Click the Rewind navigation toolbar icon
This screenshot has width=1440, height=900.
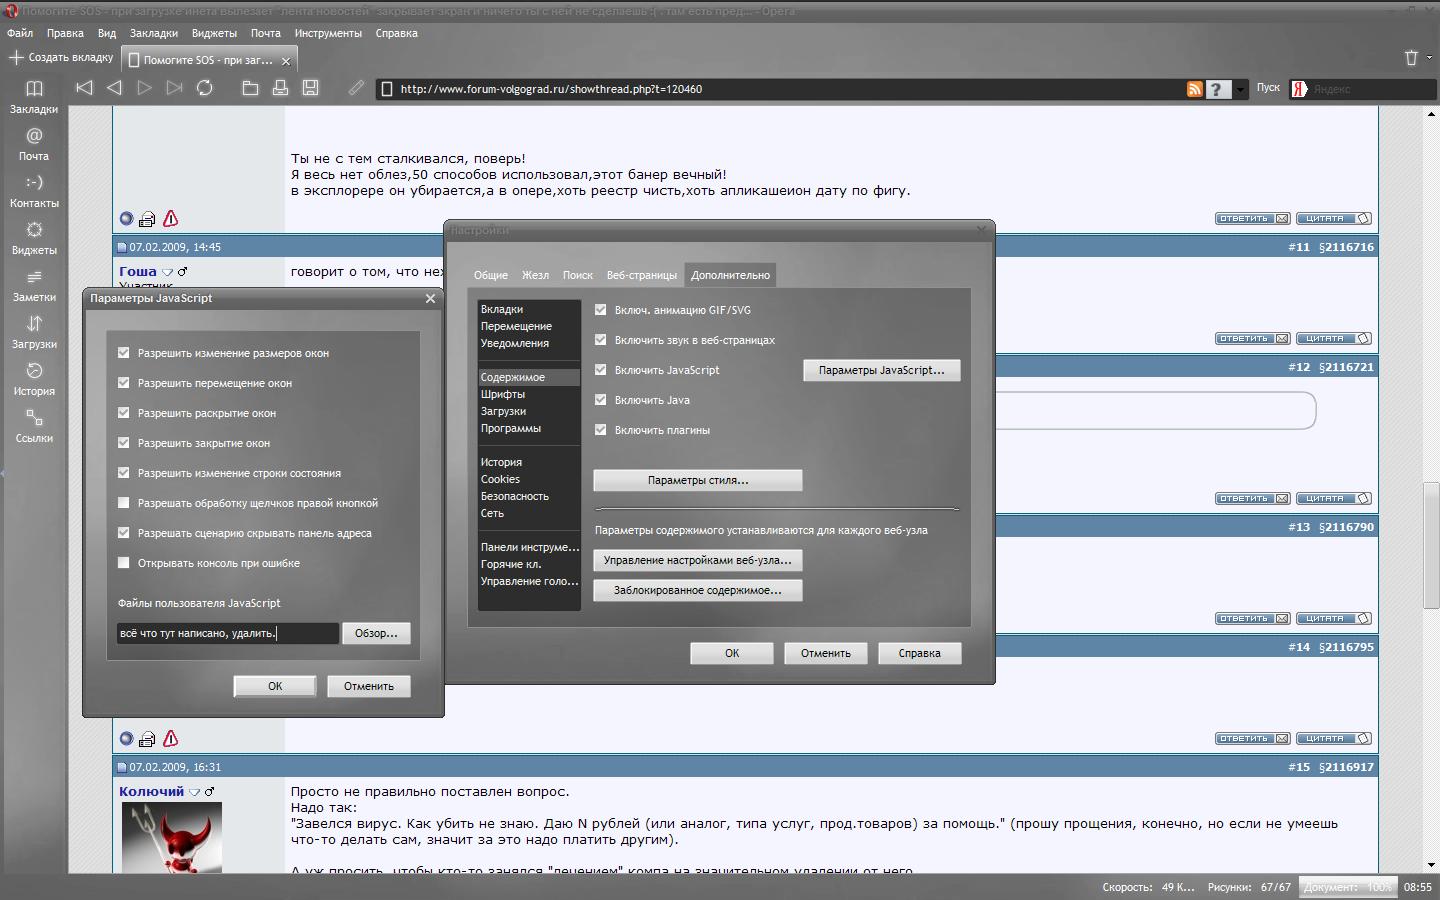85,88
